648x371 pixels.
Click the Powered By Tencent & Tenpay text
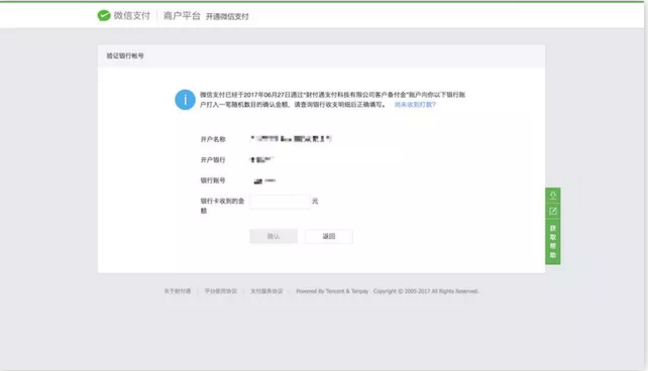(332, 291)
